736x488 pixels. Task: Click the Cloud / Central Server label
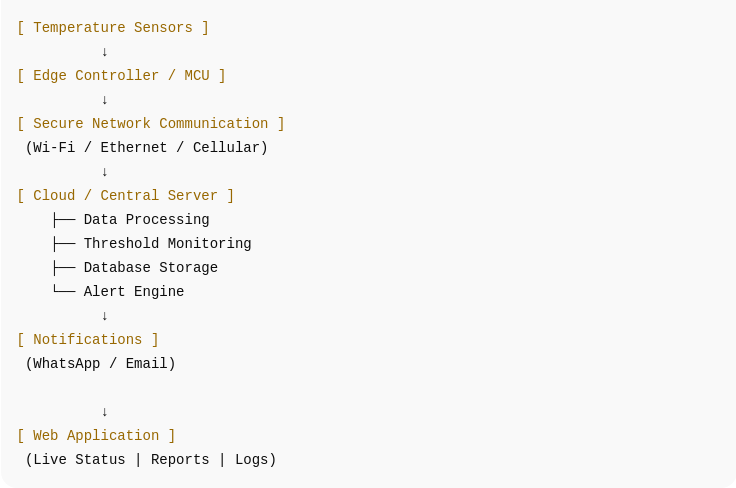click(125, 196)
